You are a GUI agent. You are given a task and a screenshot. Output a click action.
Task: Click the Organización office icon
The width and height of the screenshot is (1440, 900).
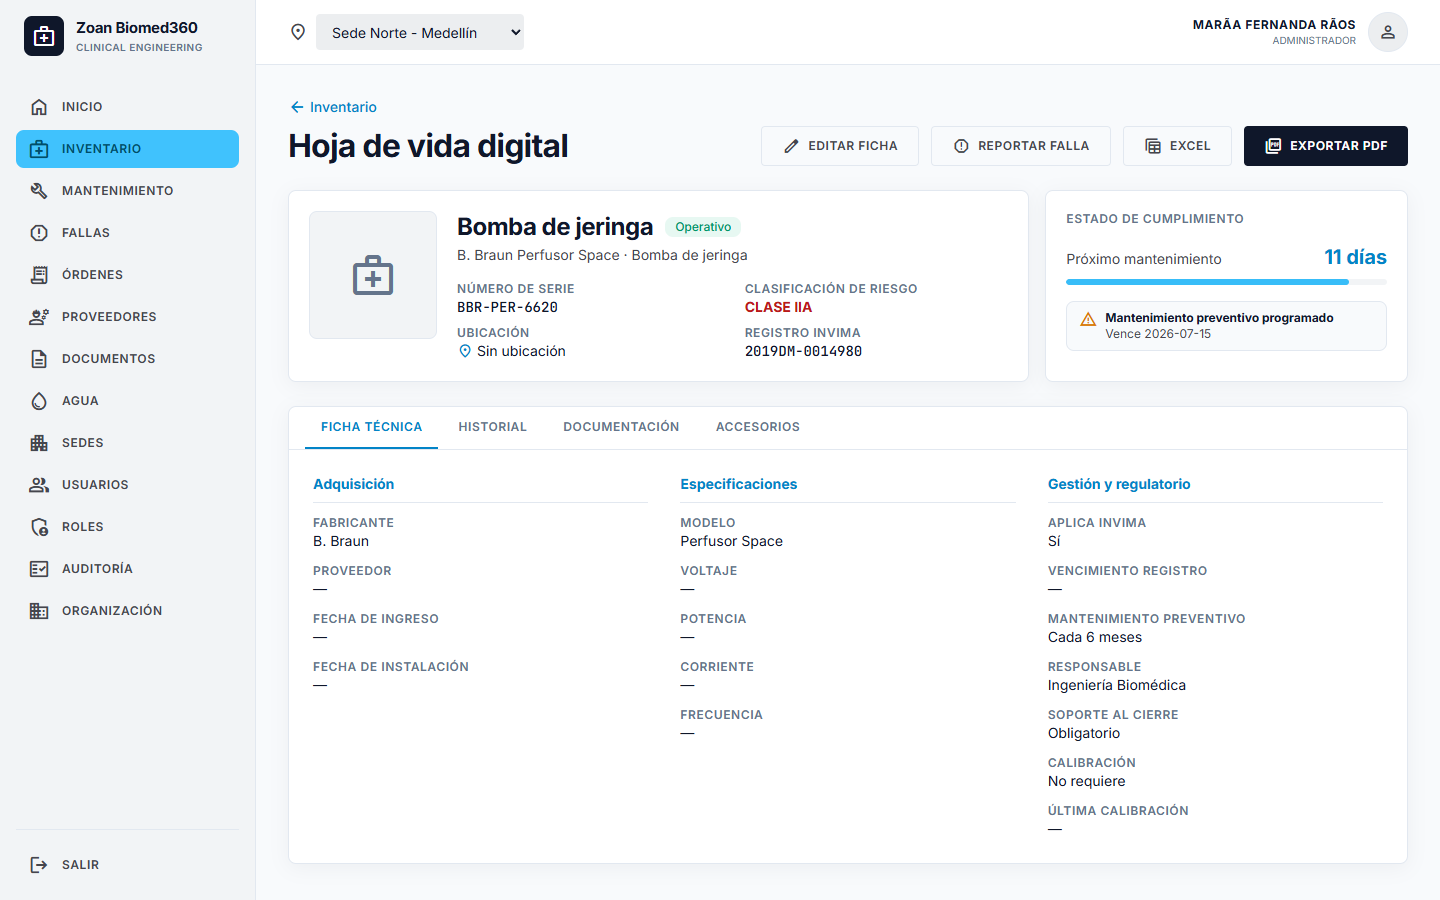(39, 611)
